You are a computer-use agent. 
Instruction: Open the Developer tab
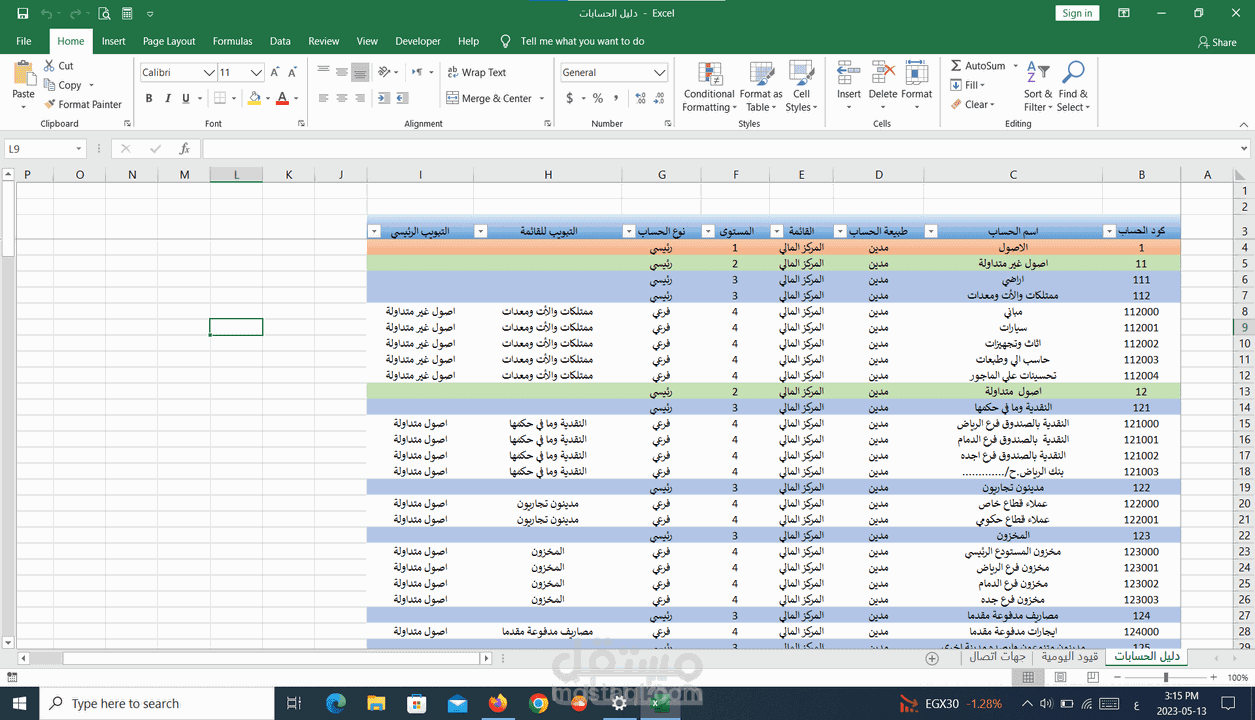[x=418, y=41]
